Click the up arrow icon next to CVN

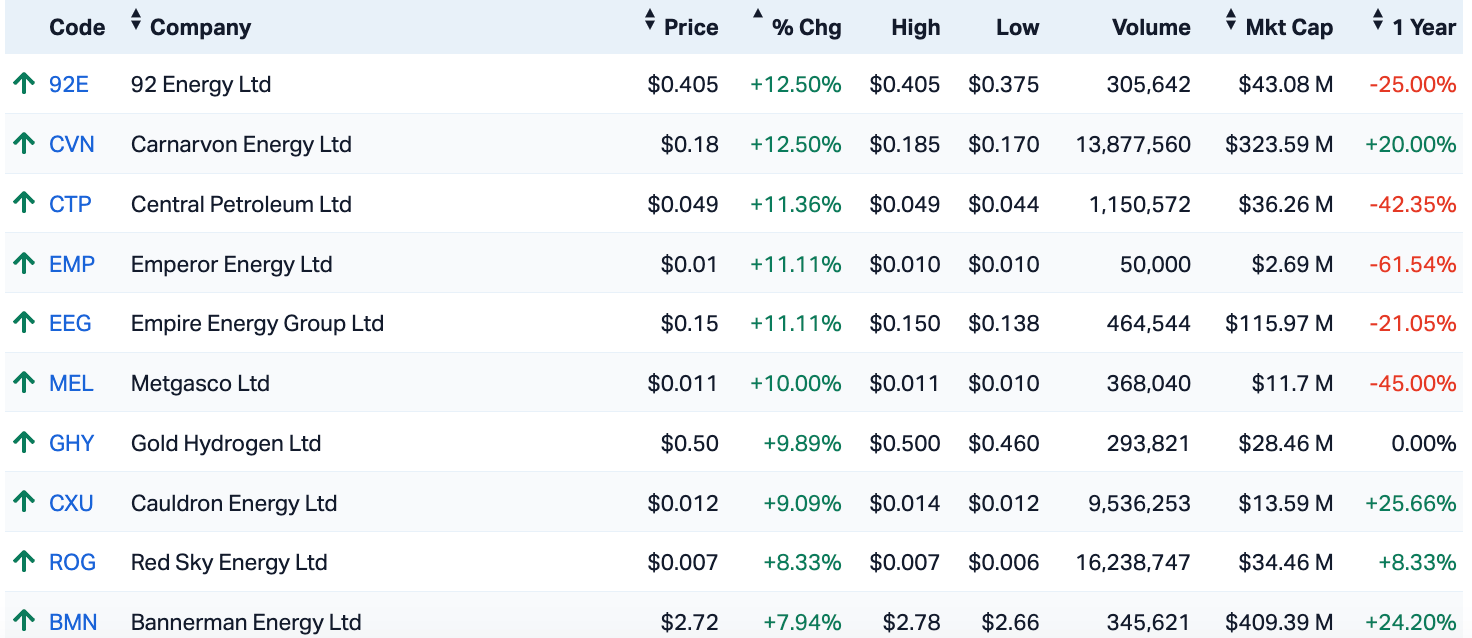[24, 144]
